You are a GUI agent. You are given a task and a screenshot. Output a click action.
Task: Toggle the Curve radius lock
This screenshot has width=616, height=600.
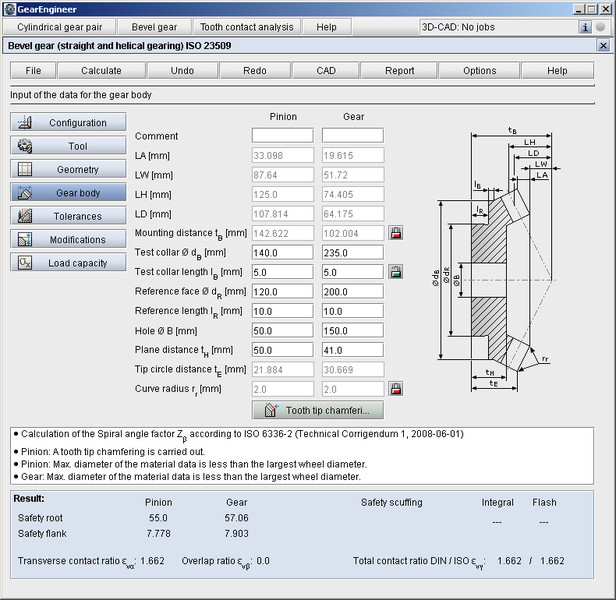pos(396,389)
